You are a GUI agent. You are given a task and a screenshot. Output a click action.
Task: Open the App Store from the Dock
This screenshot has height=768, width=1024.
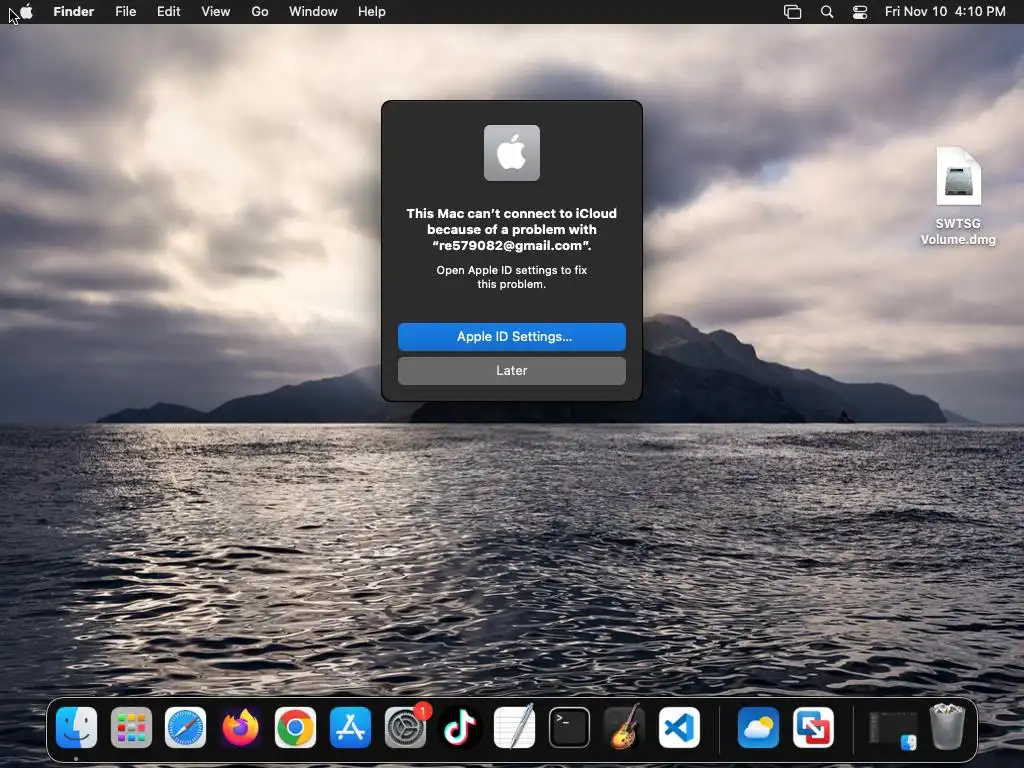[350, 727]
